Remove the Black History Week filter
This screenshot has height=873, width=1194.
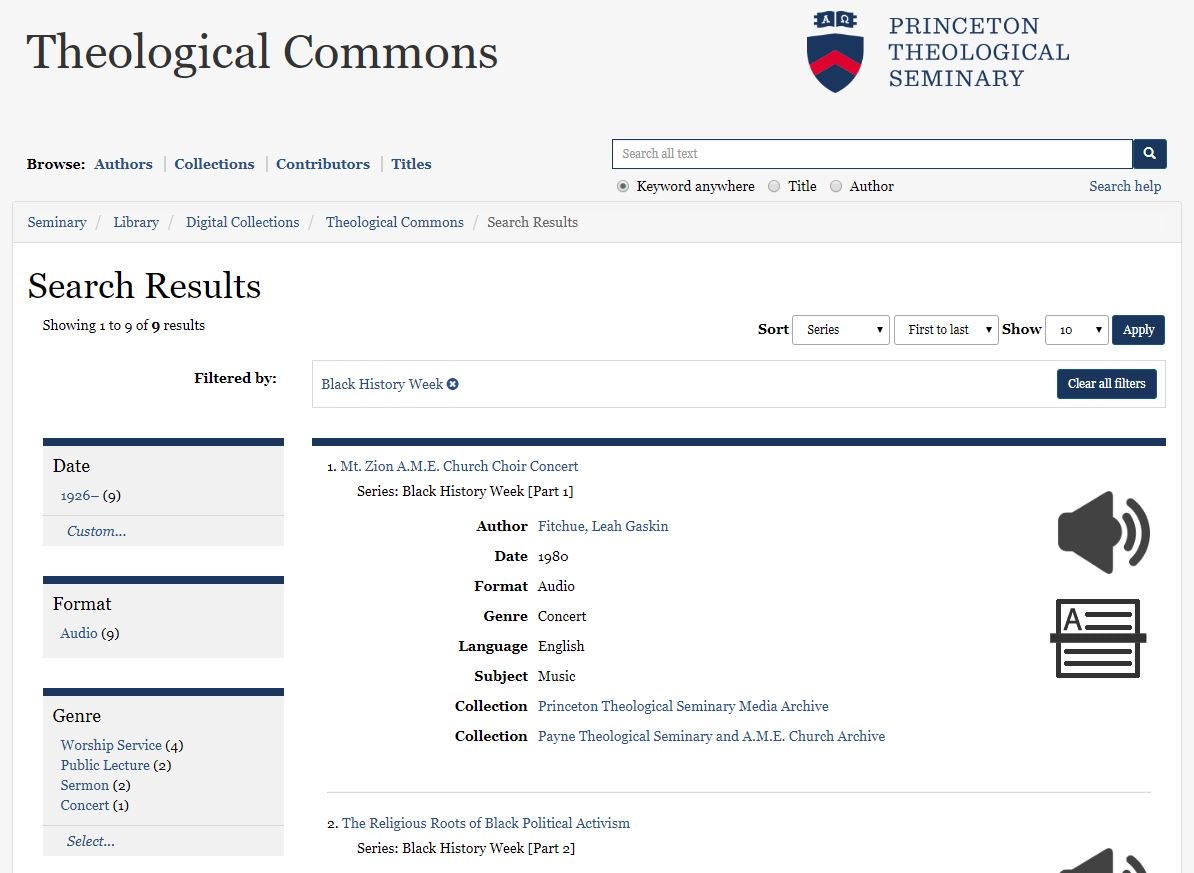pyautogui.click(x=452, y=384)
